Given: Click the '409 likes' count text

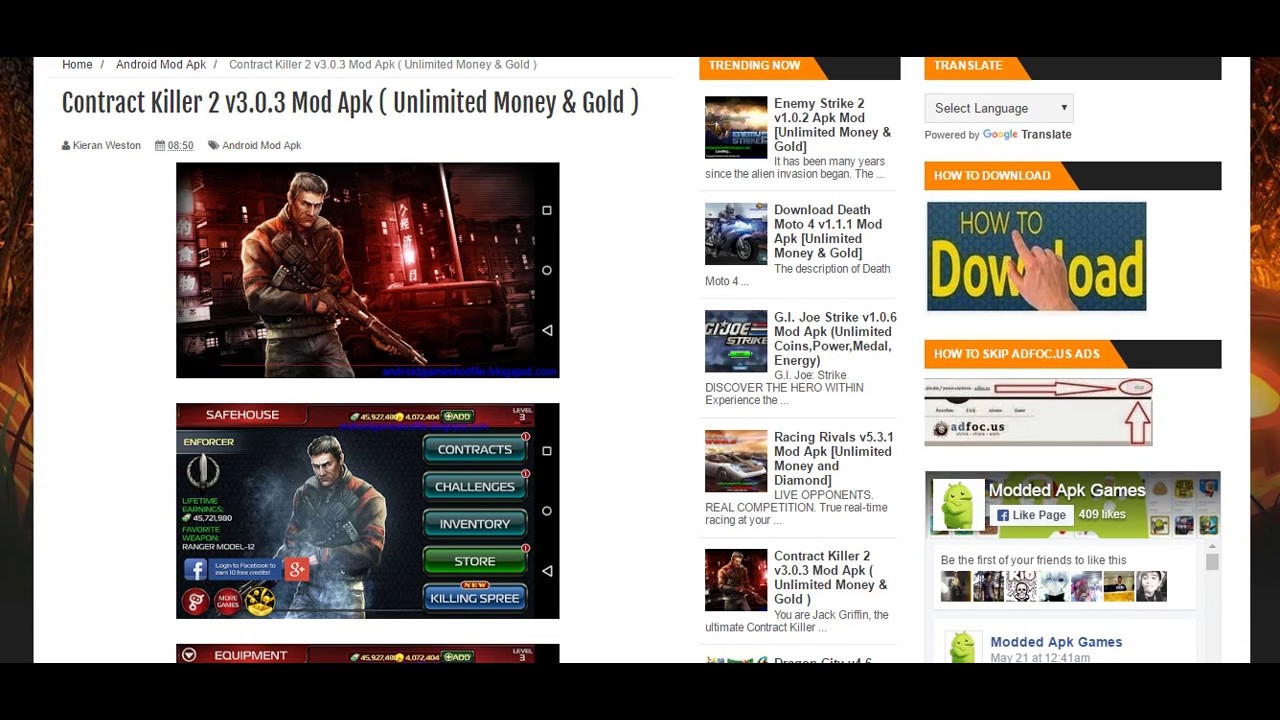Looking at the screenshot, I should [x=1102, y=514].
